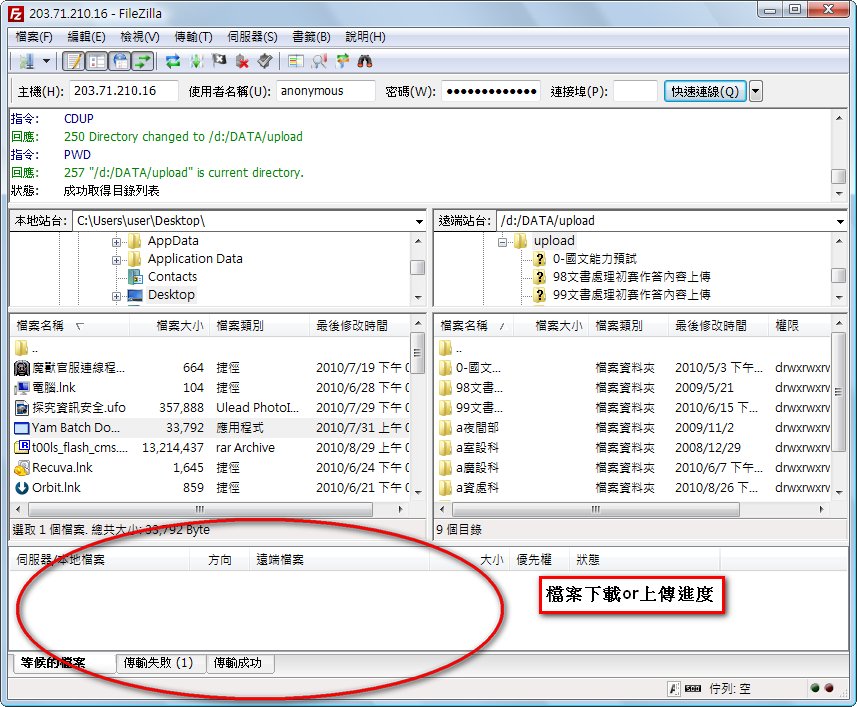Select remote folder a夜間部
857x707 pixels.
634,427
